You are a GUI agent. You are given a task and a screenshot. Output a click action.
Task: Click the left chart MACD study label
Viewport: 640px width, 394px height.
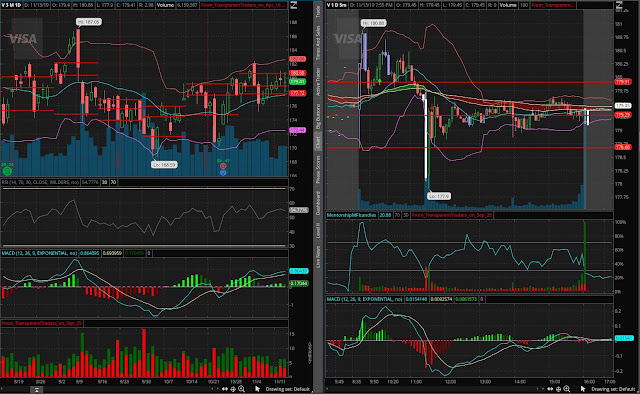tap(39, 253)
